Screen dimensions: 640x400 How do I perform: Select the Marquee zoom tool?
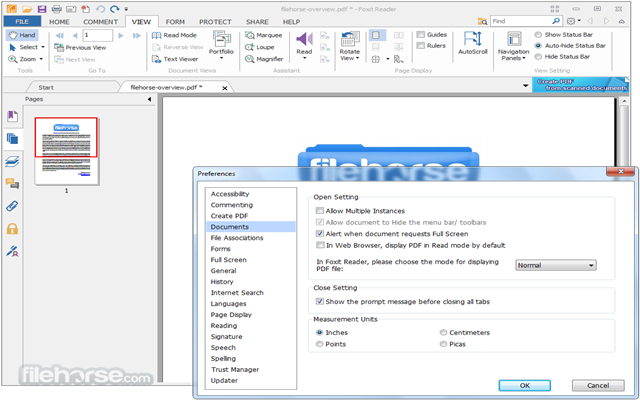click(x=264, y=35)
